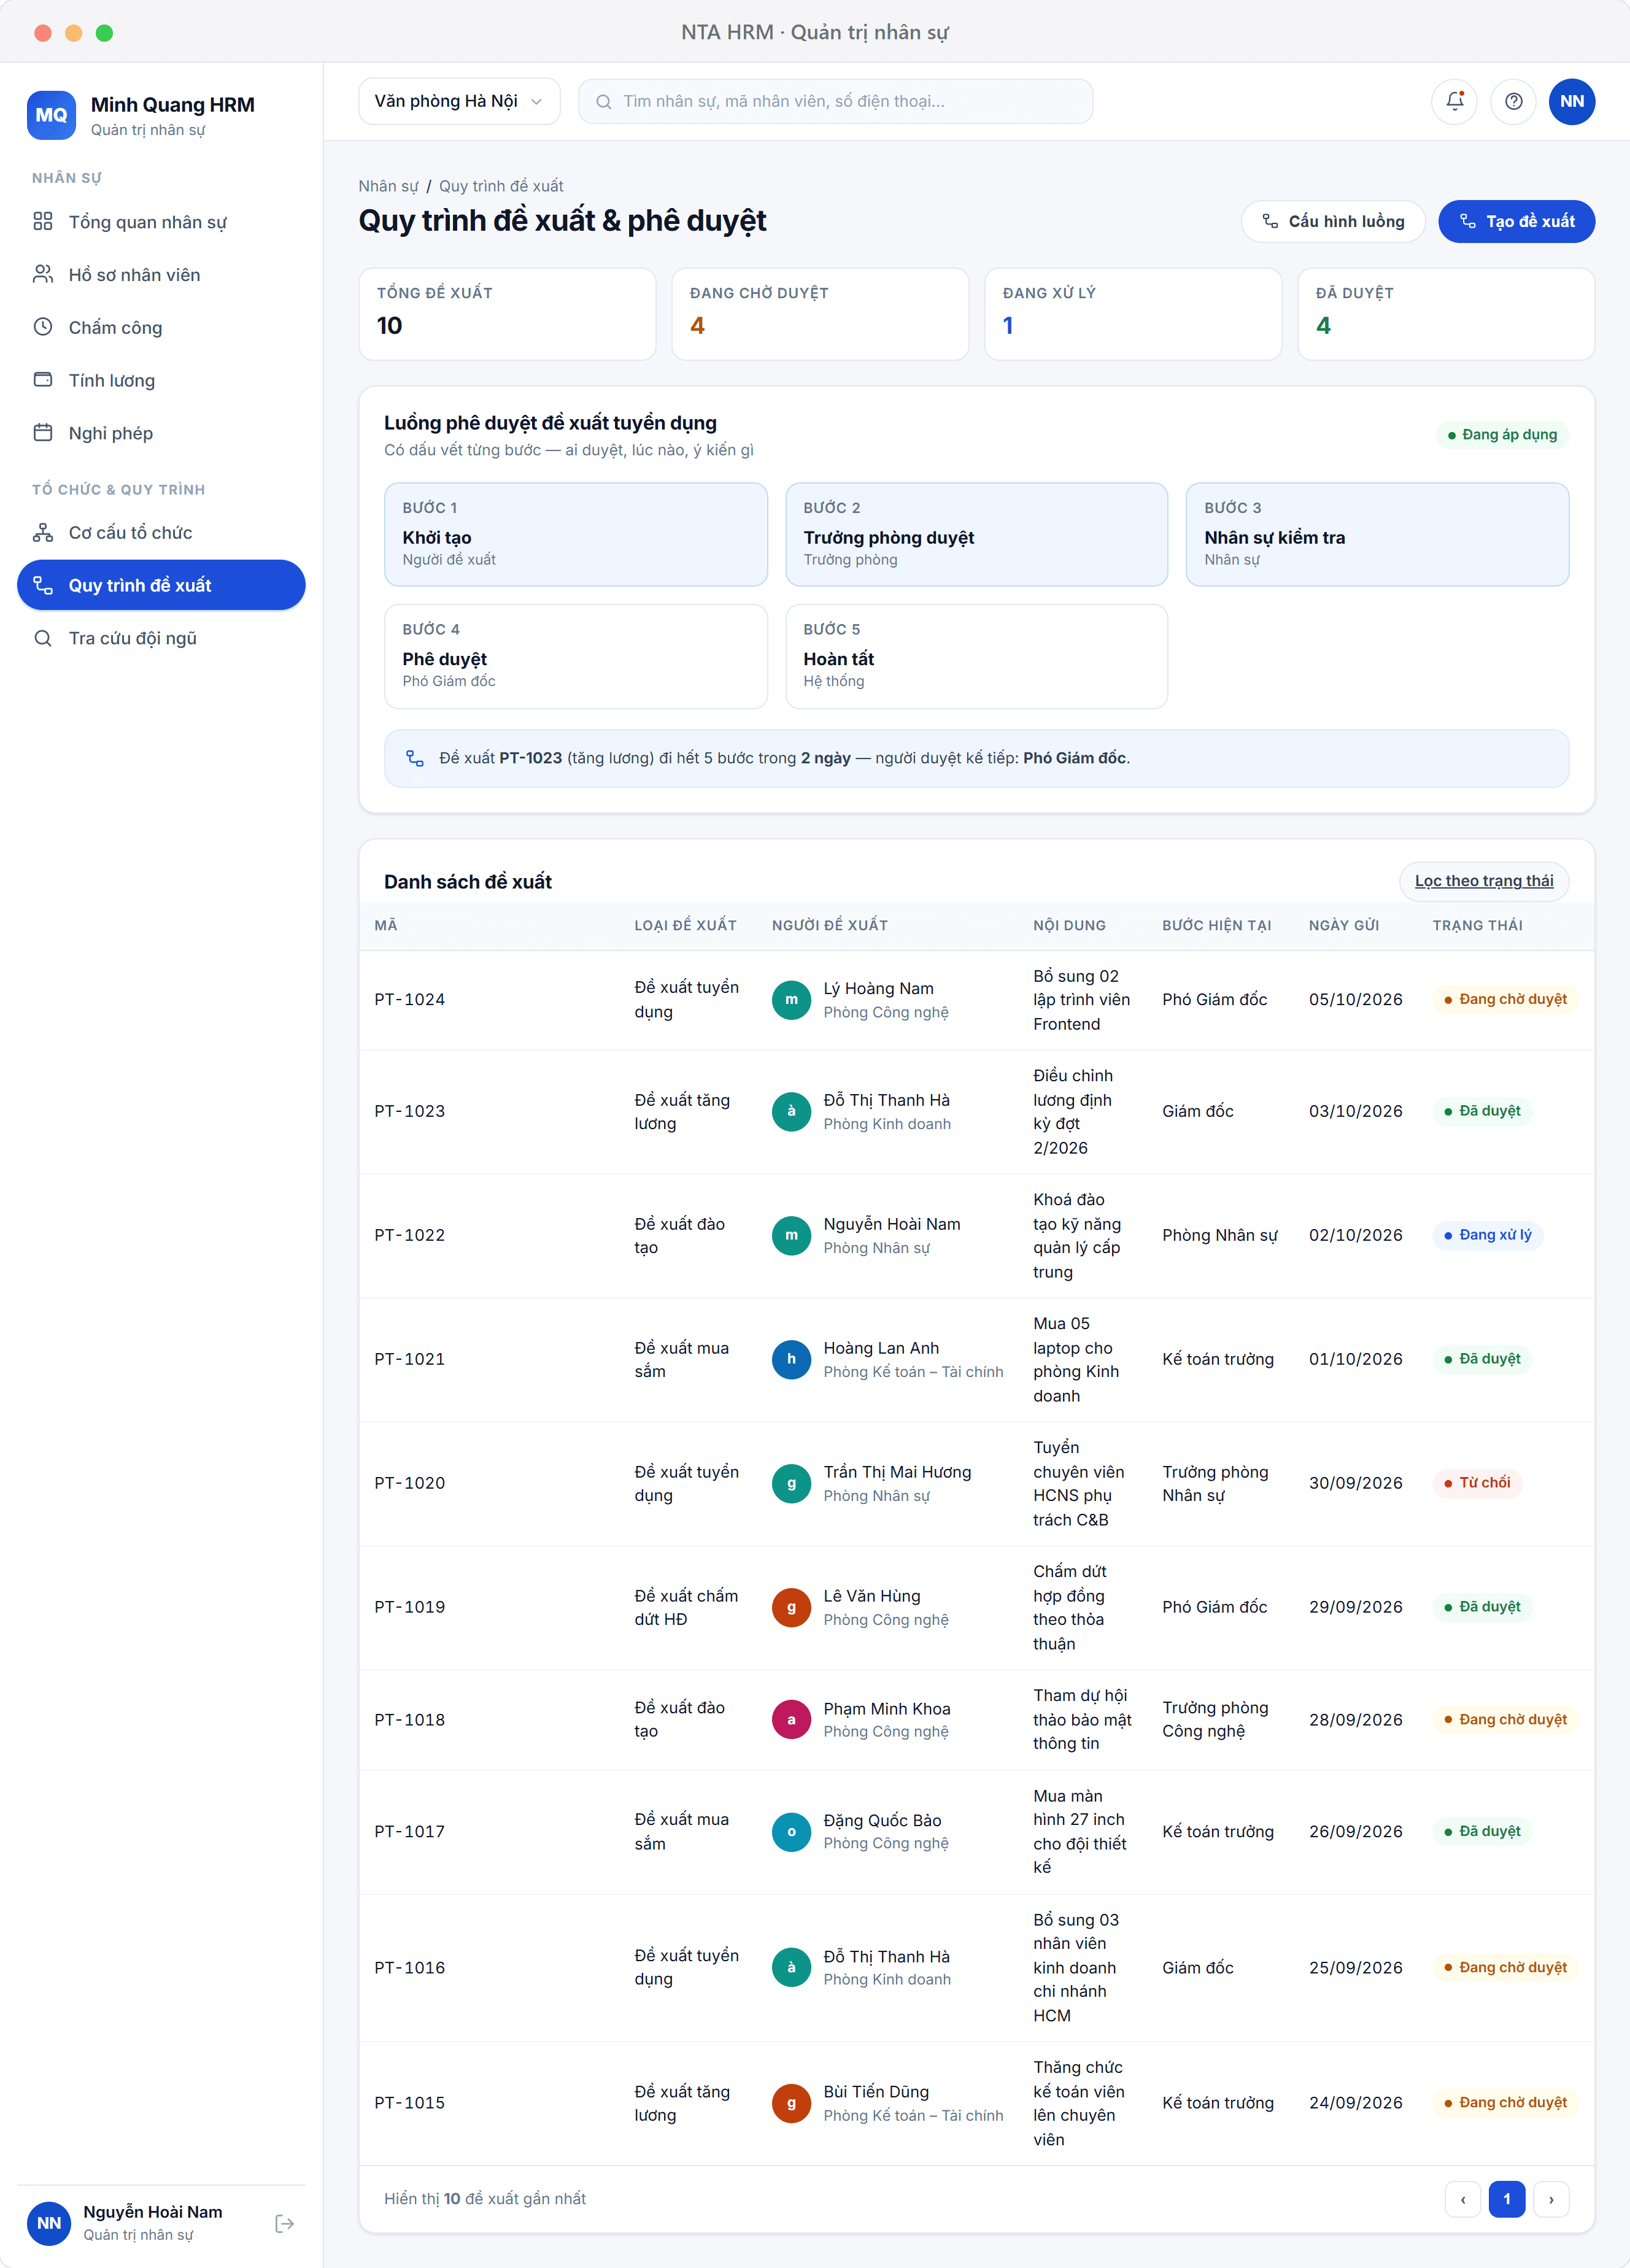Click the Đang áp dụng status badge
Image resolution: width=1630 pixels, height=2268 pixels.
pyautogui.click(x=1503, y=435)
